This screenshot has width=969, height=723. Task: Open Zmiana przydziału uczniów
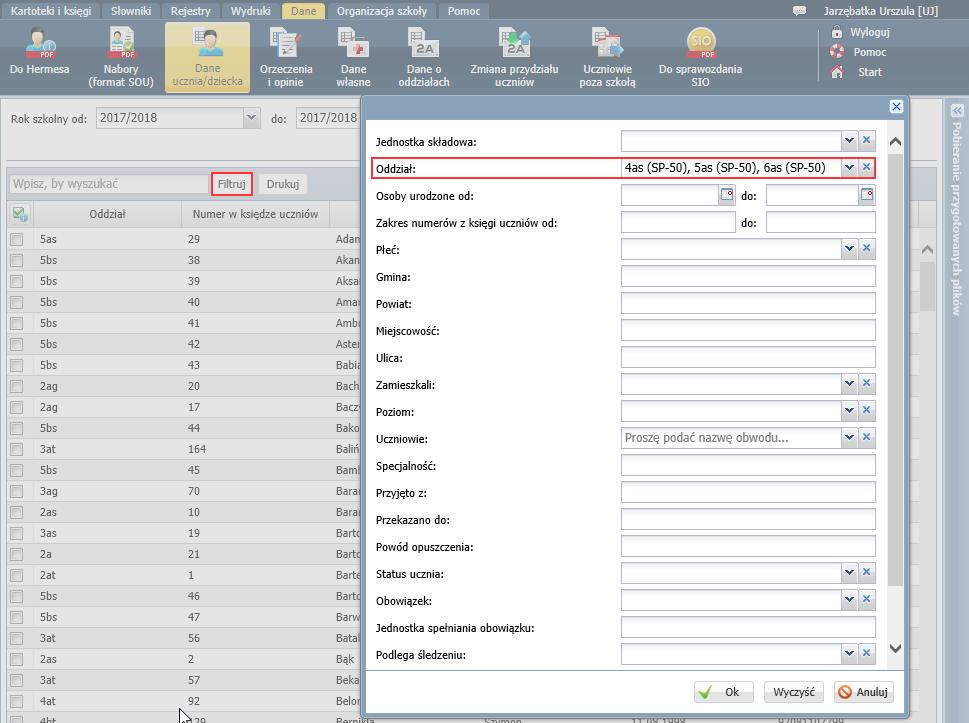(x=514, y=57)
